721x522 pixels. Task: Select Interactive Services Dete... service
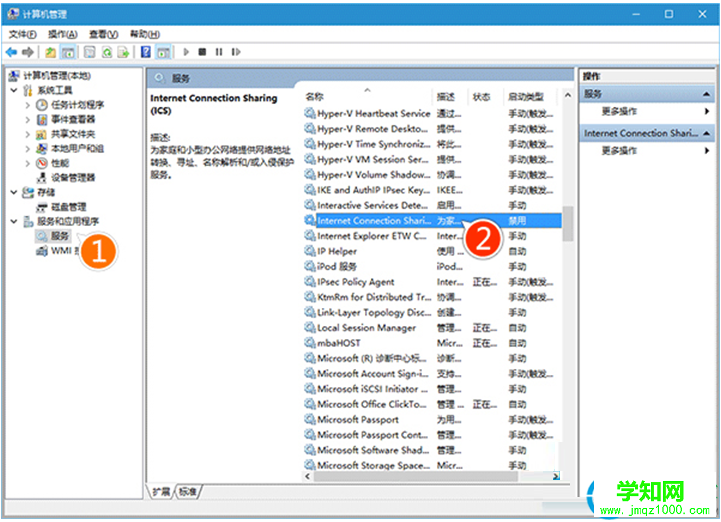tap(432, 205)
